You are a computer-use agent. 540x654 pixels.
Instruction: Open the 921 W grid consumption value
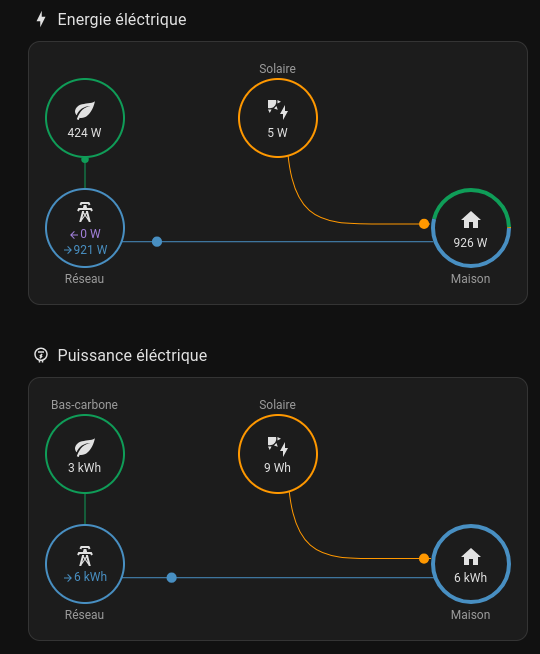point(85,250)
